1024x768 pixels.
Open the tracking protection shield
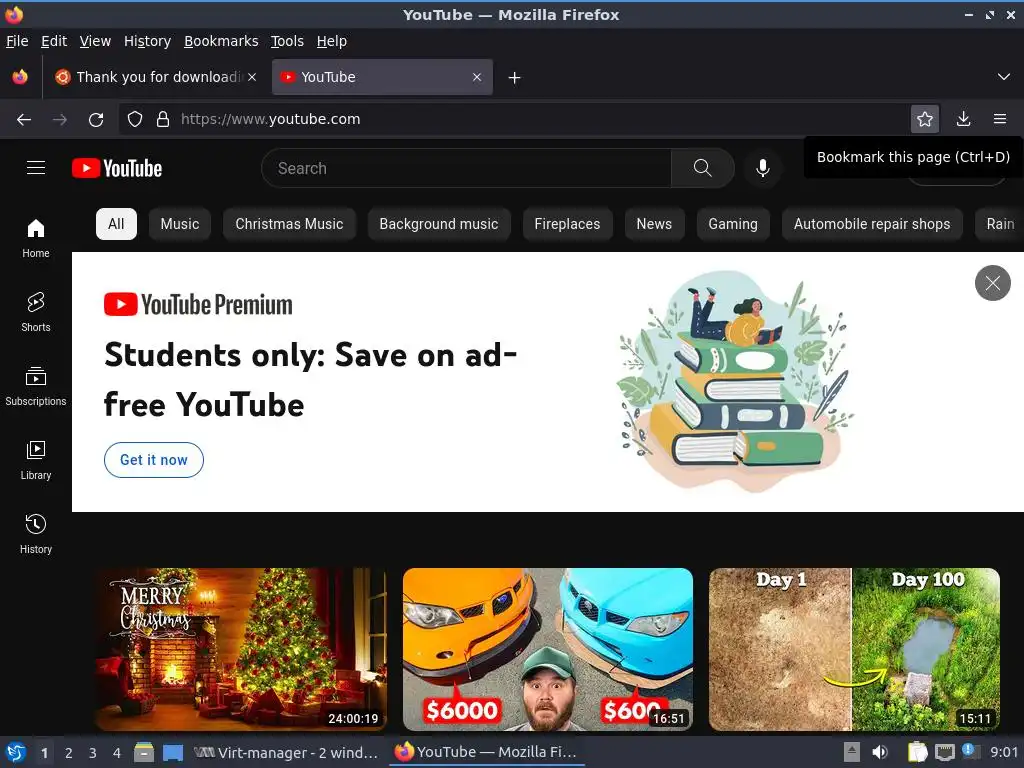(135, 119)
